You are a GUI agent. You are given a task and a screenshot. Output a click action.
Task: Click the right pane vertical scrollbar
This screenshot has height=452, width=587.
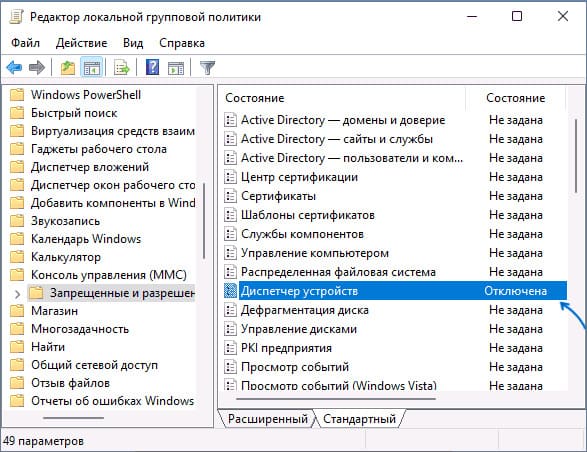point(576,156)
